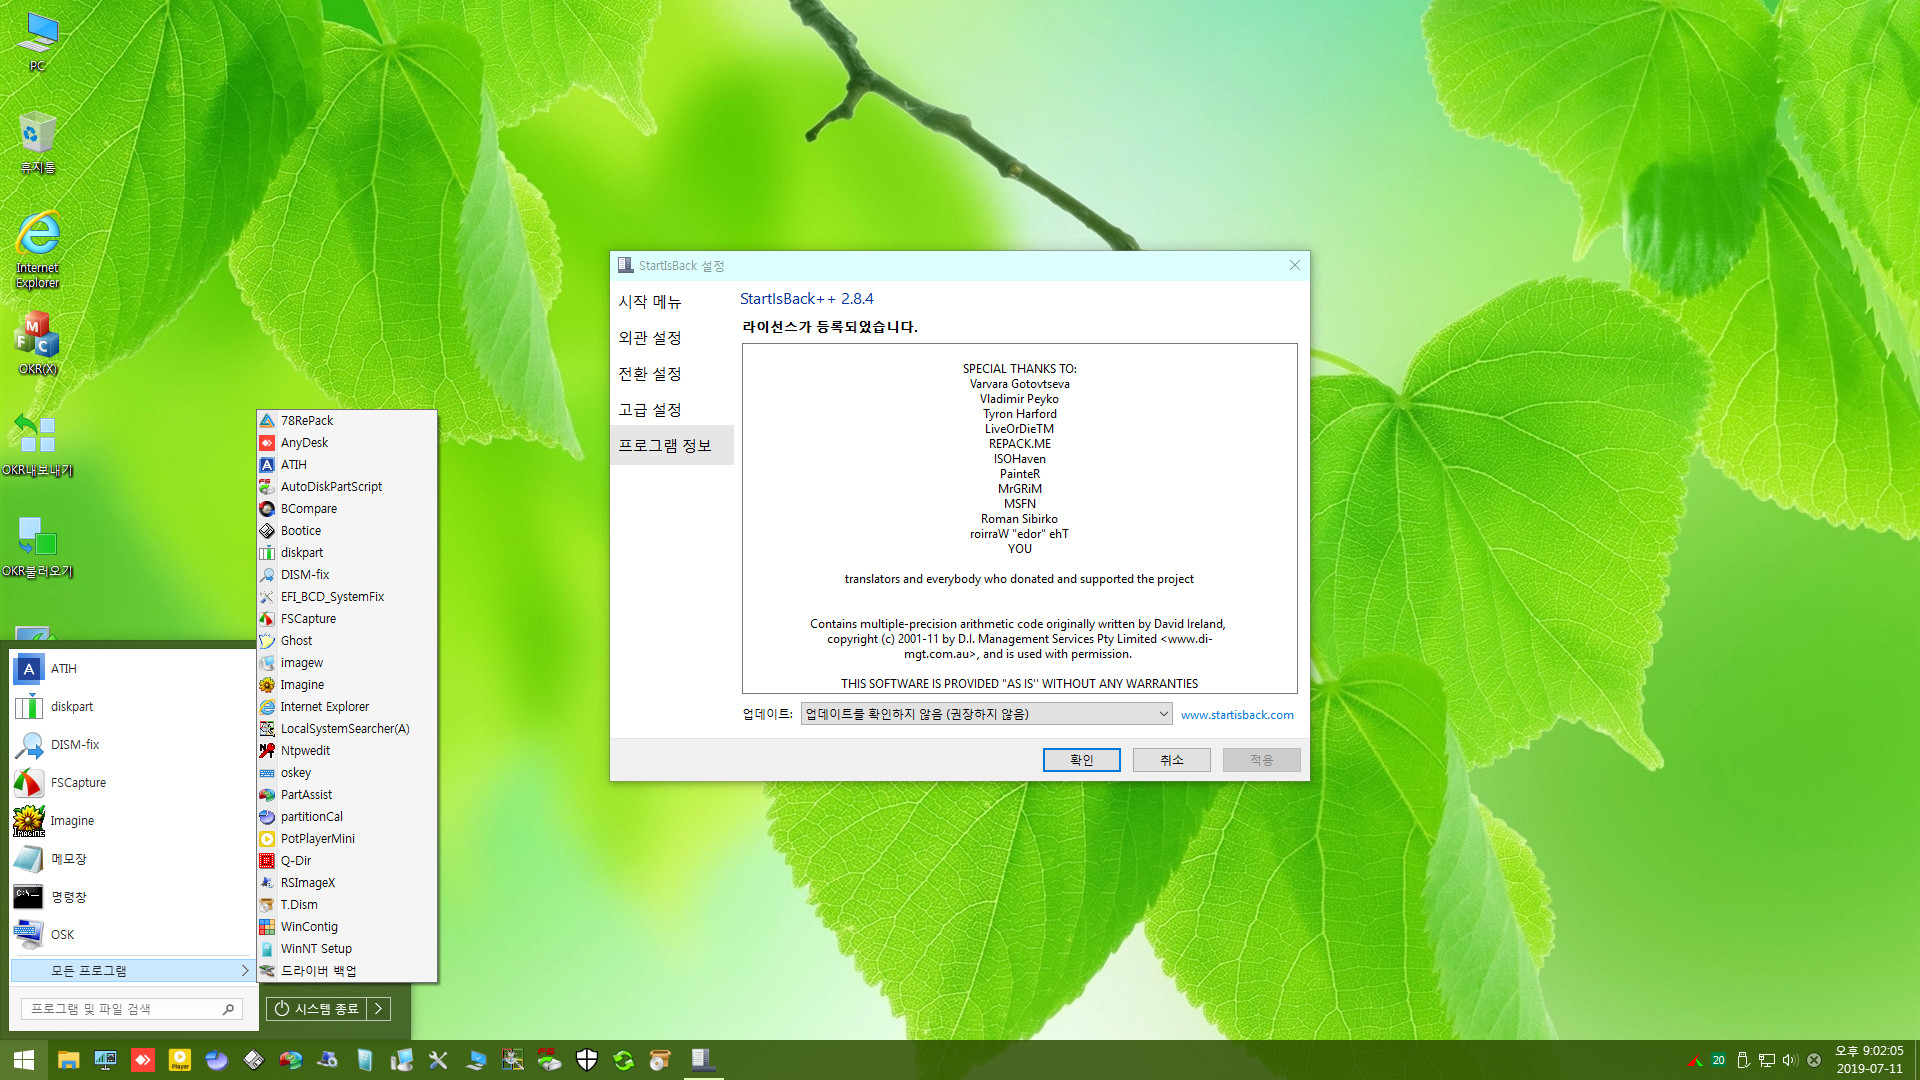Image resolution: width=1920 pixels, height=1080 pixels.
Task: Open the OKR(X) desktop icon
Action: pyautogui.click(x=37, y=343)
